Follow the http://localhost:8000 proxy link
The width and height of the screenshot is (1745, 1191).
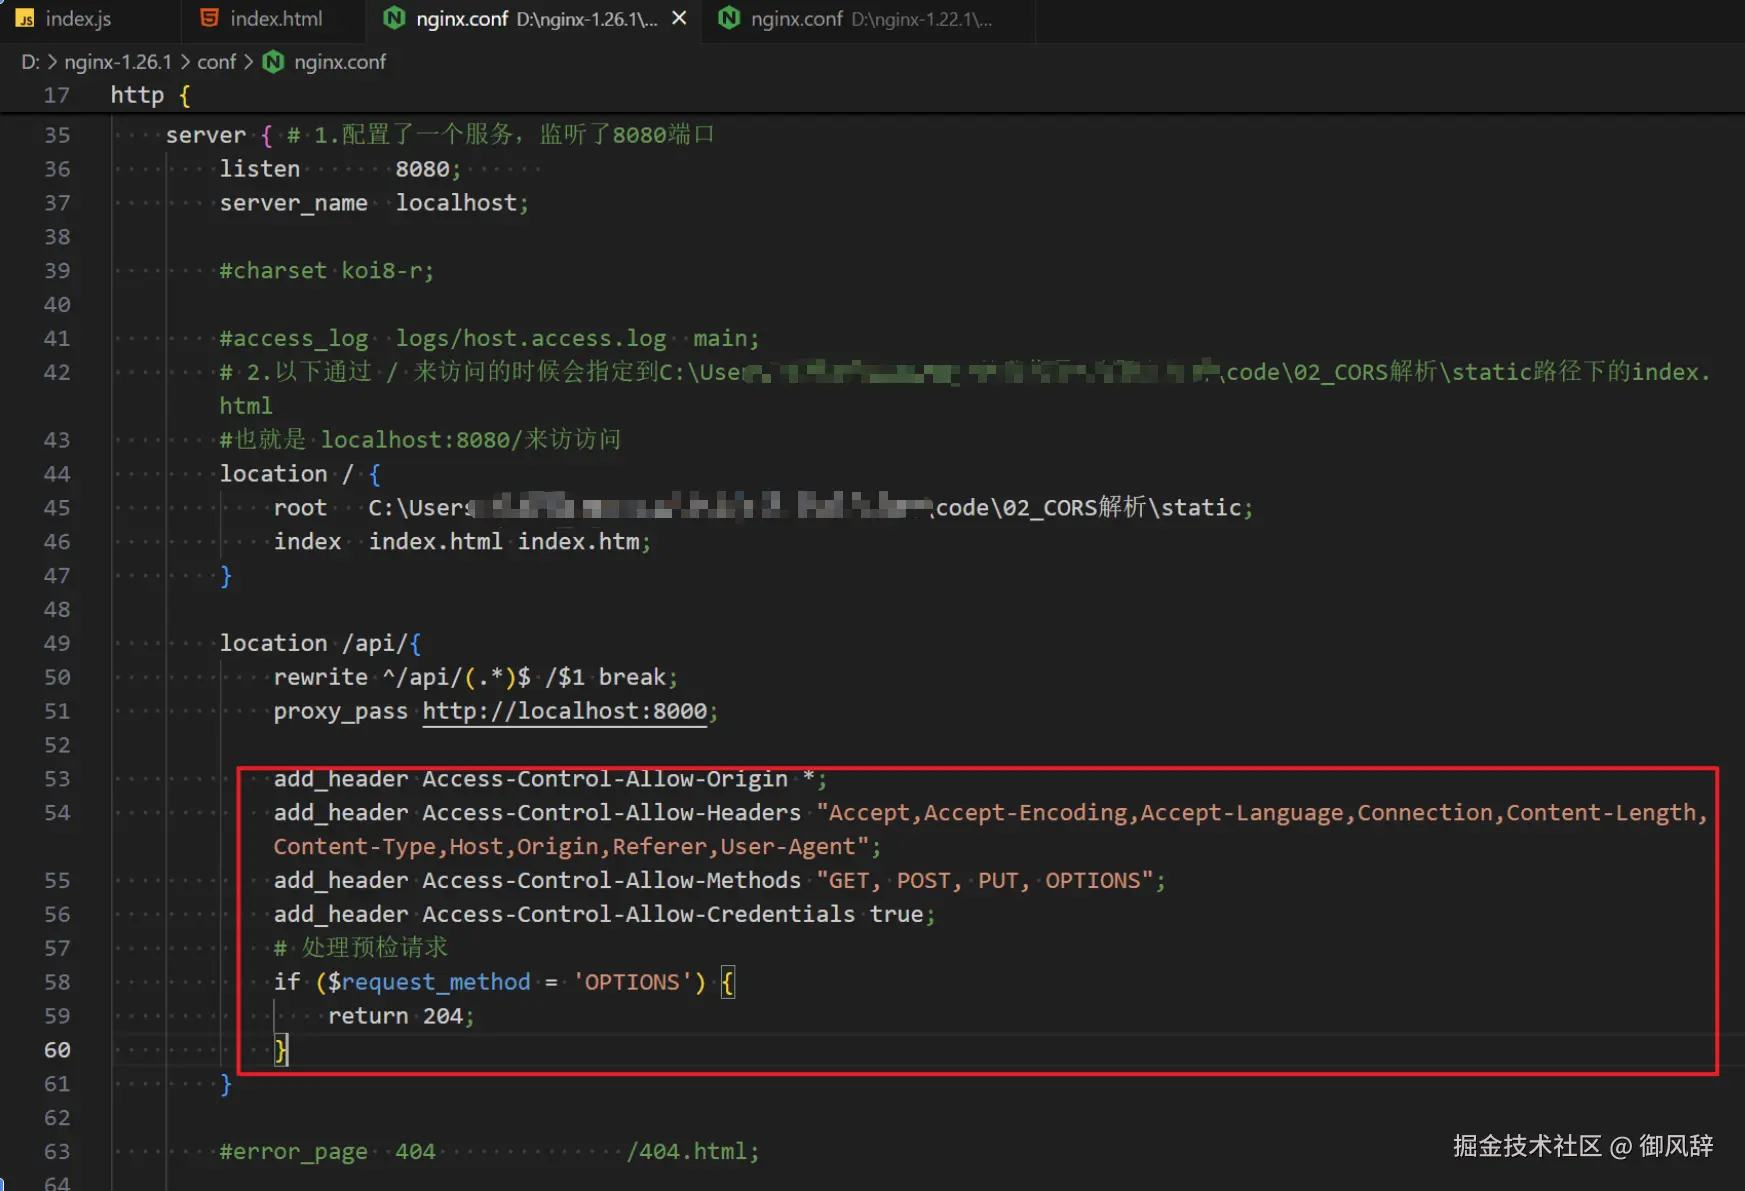point(565,711)
